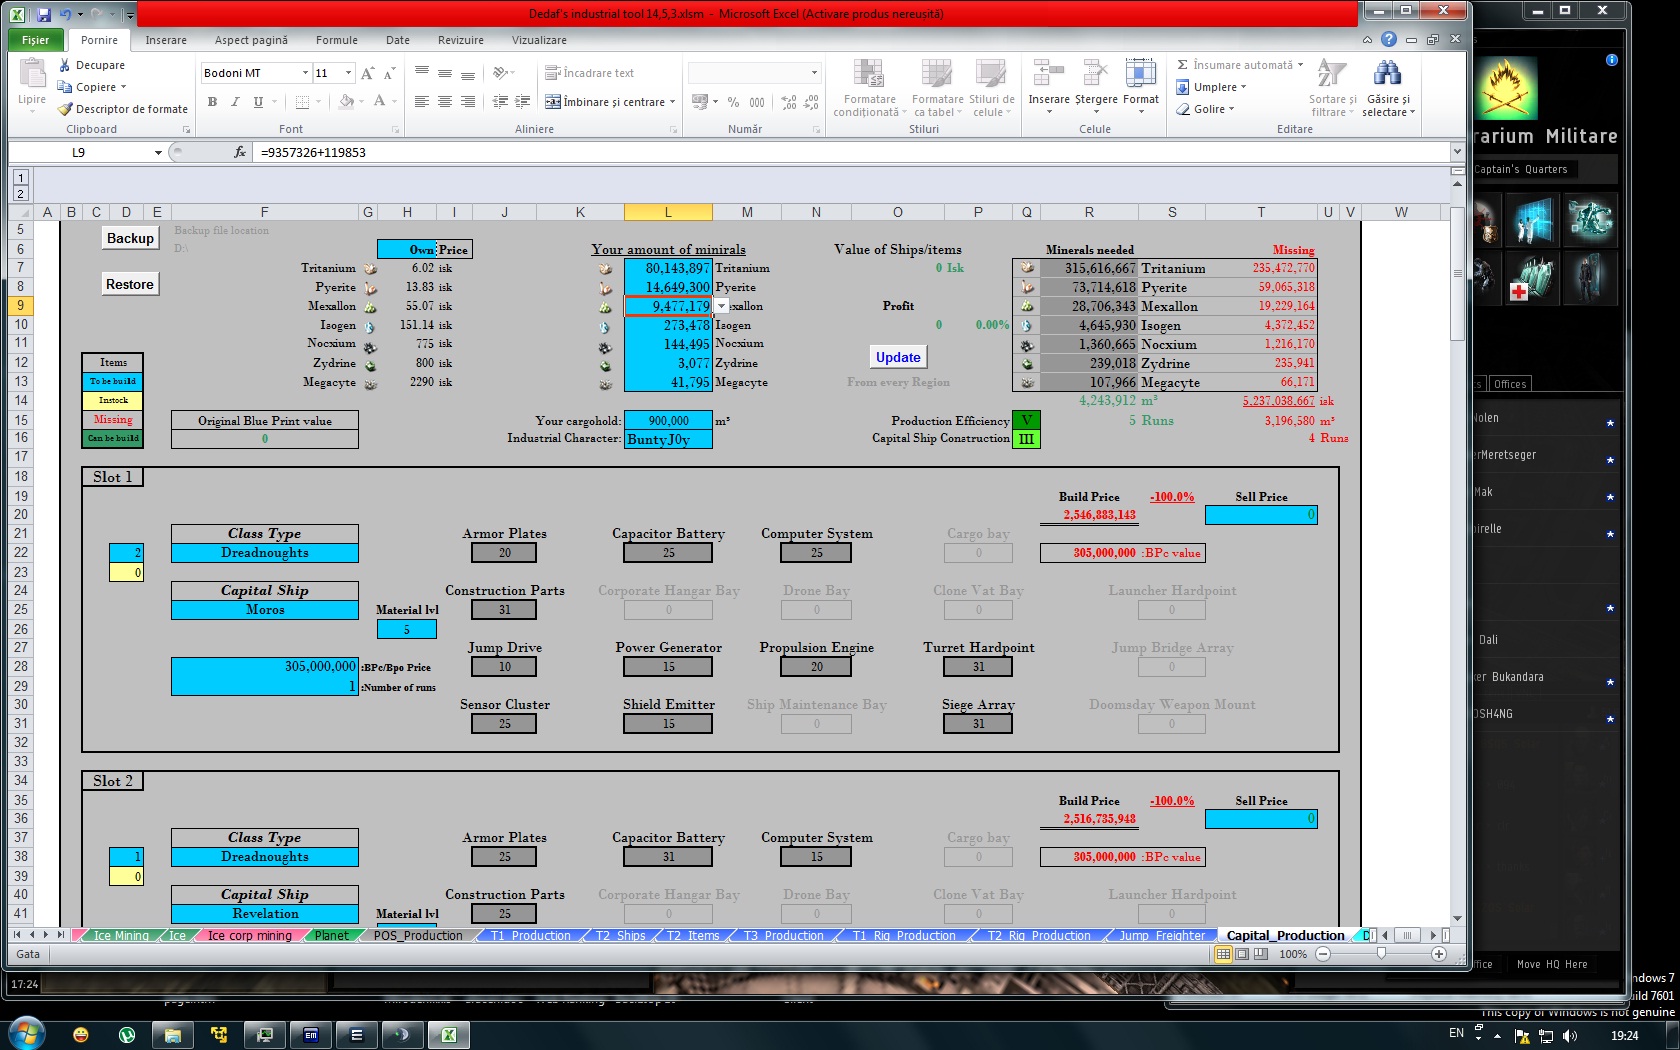This screenshot has height=1050, width=1680.
Task: Click the zoom slider in status bar
Action: pyautogui.click(x=1381, y=954)
